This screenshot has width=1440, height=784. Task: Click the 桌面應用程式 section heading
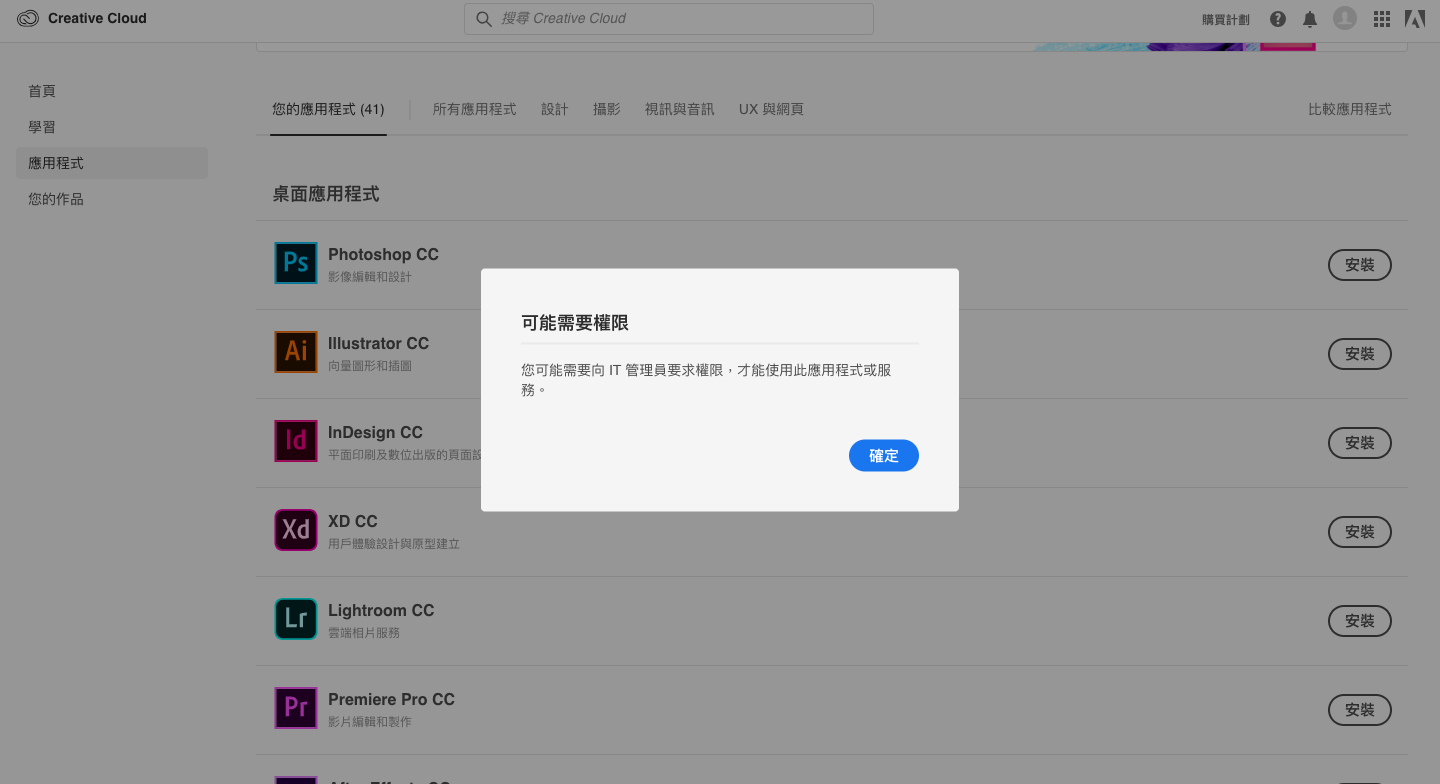pos(326,194)
